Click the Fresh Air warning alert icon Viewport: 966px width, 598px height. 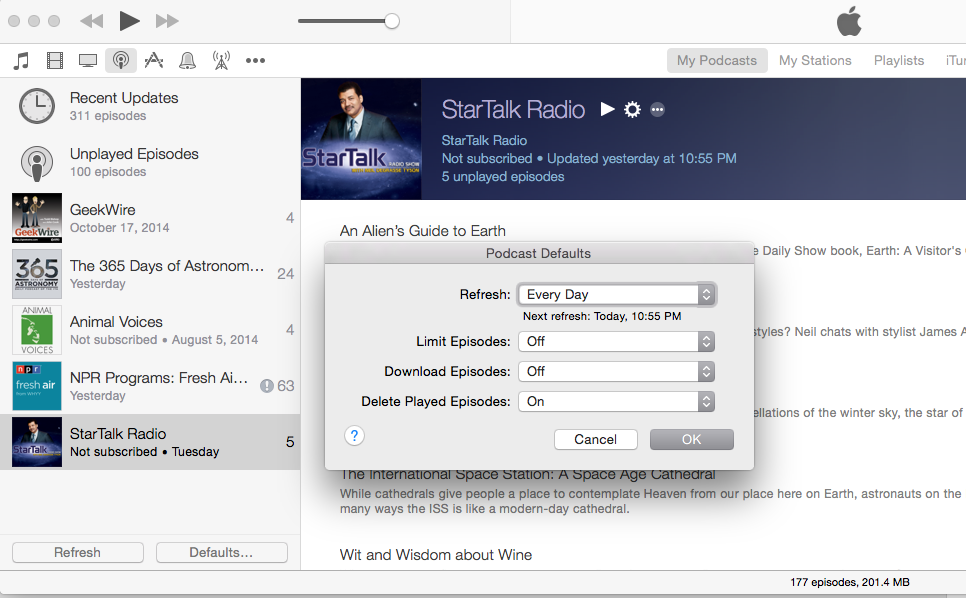click(x=267, y=386)
